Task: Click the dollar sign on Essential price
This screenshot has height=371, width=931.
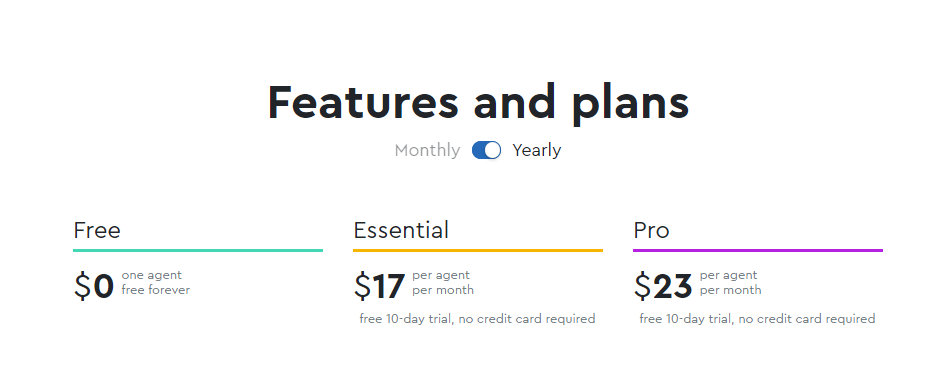Action: coord(362,286)
